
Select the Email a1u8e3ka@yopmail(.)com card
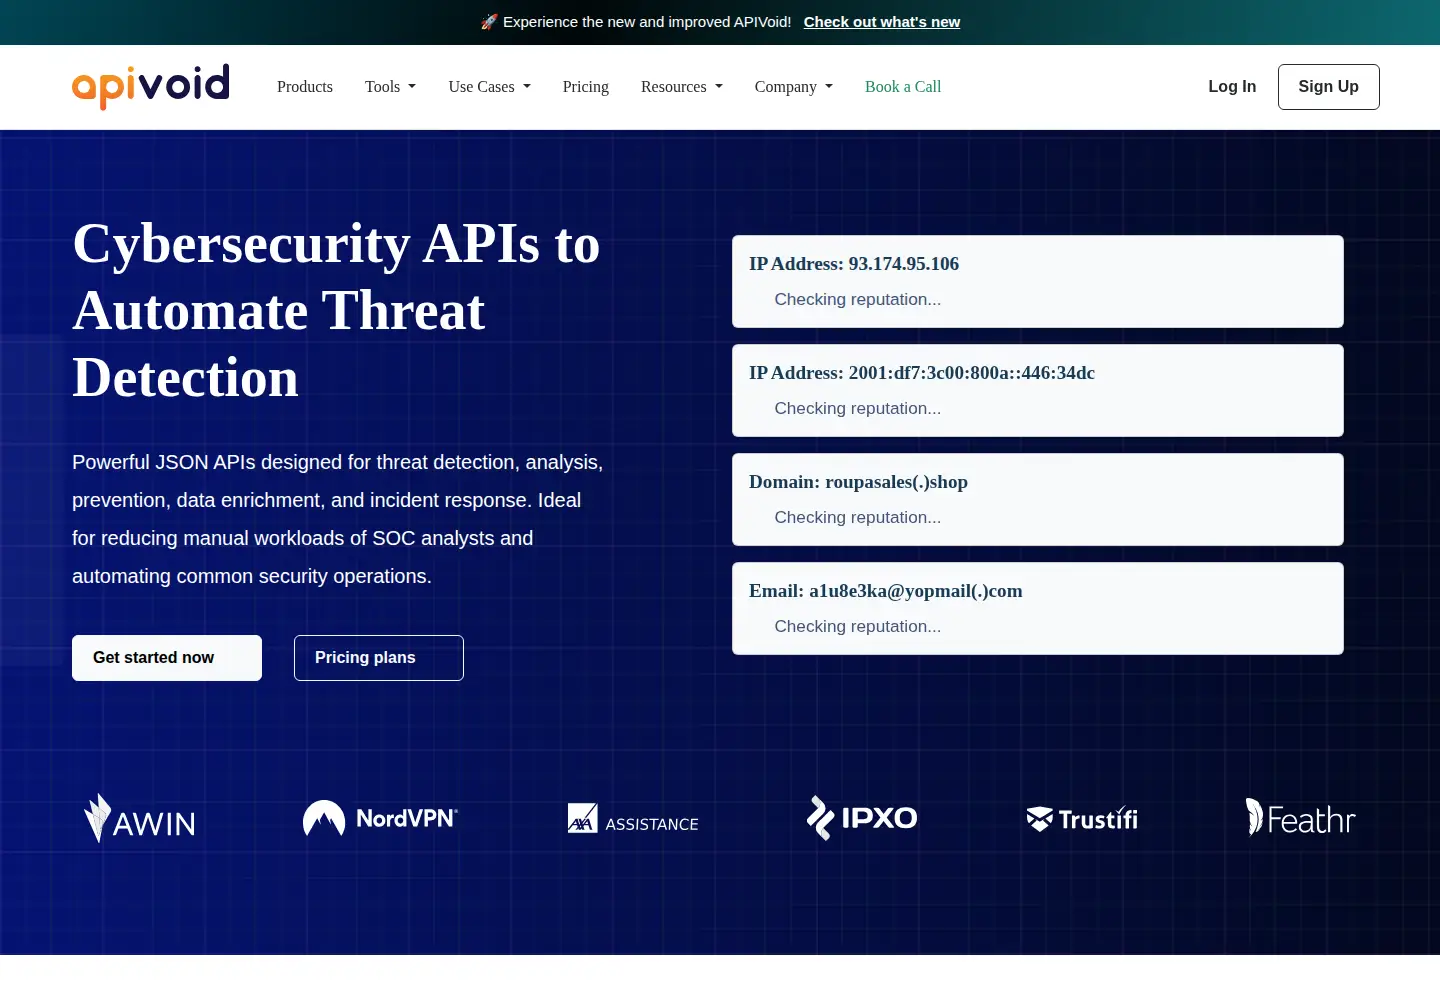[1038, 608]
